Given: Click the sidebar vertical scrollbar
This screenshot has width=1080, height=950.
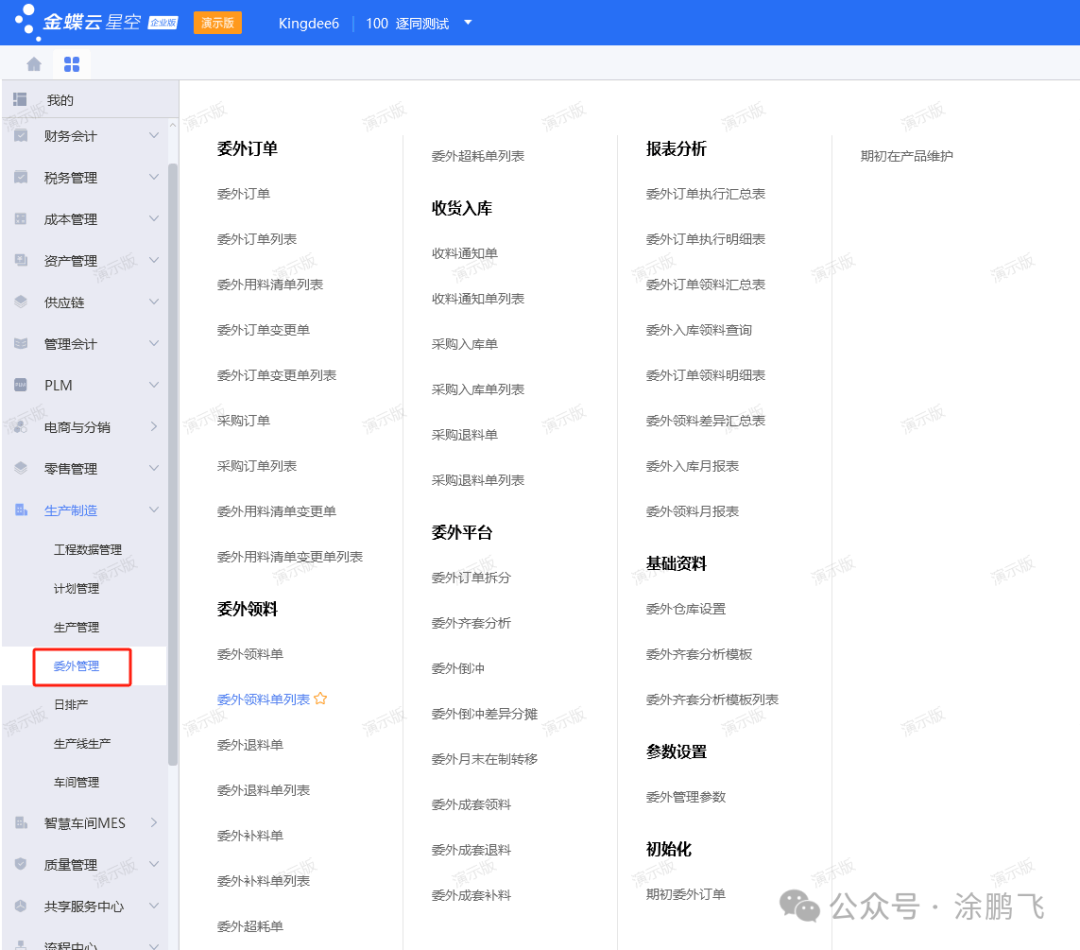Looking at the screenshot, I should click(x=173, y=460).
